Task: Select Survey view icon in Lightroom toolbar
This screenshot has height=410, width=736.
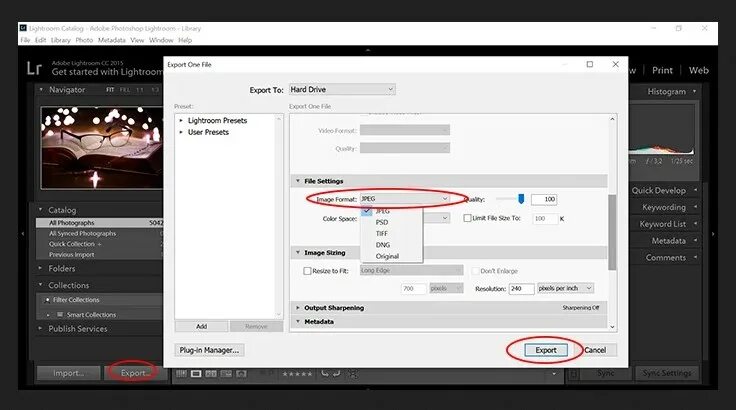Action: [226, 374]
